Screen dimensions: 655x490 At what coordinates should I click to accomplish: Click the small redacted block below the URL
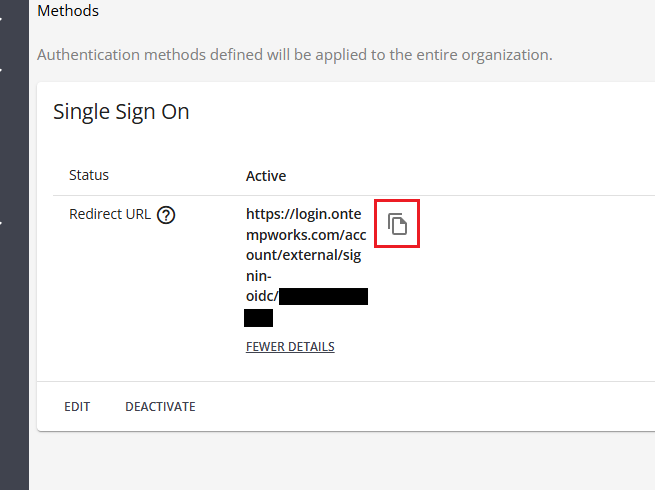pyautogui.click(x=258, y=318)
